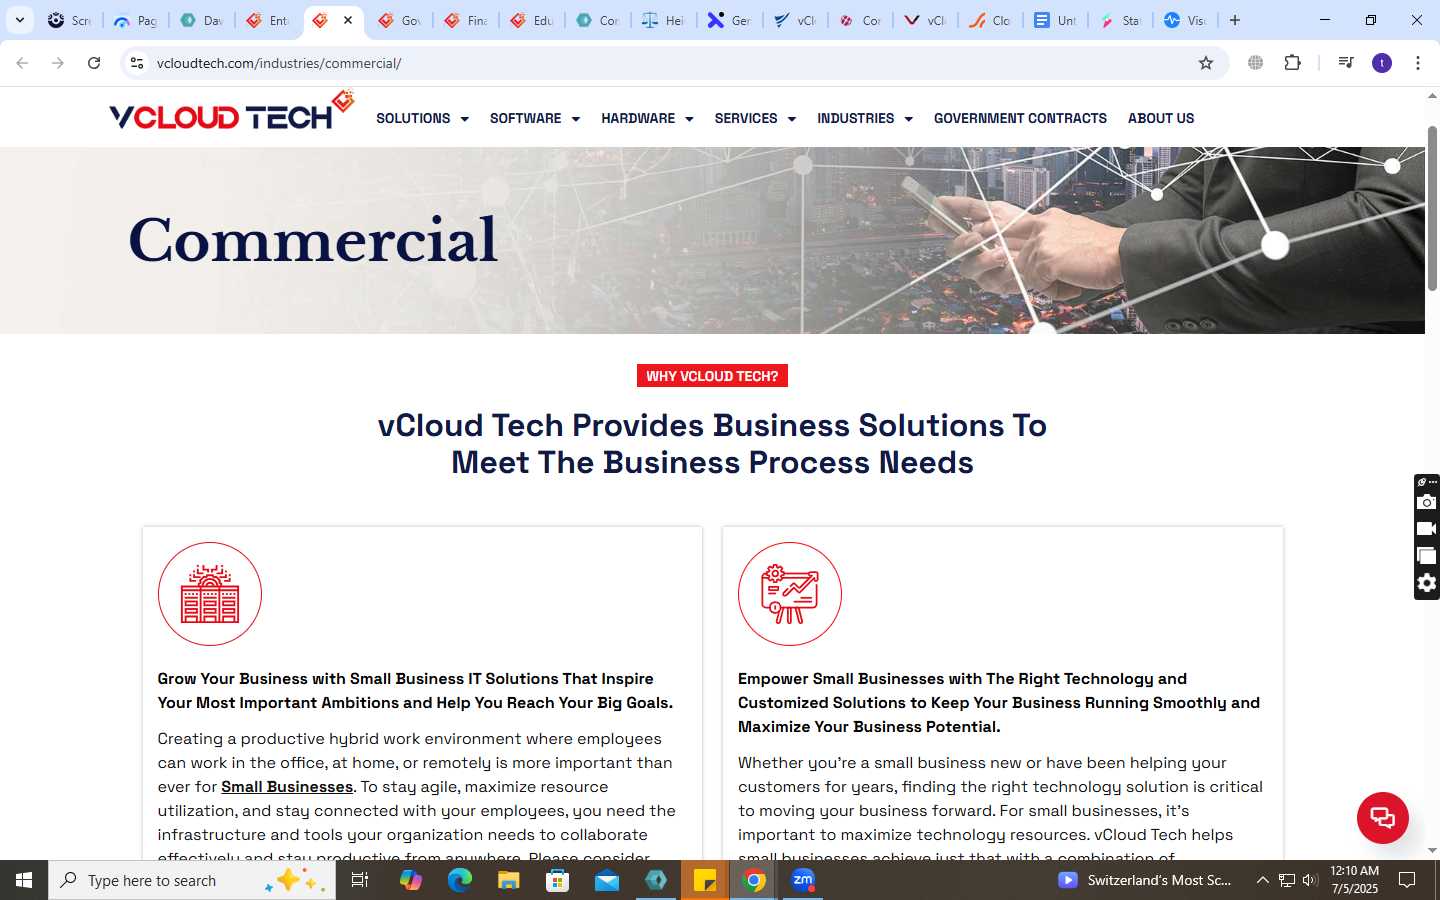Click the volume speaker tray icon

[x=1310, y=880]
